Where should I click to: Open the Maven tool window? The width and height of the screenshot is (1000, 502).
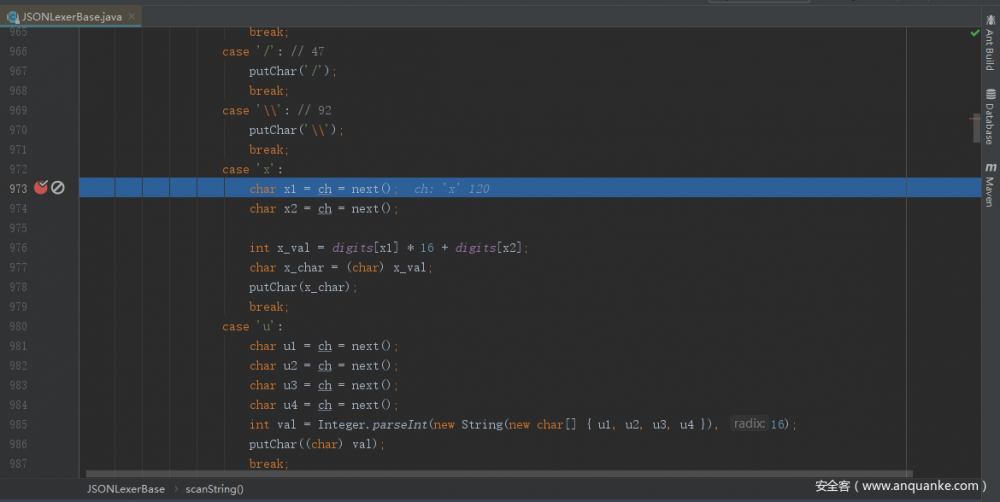tap(990, 184)
